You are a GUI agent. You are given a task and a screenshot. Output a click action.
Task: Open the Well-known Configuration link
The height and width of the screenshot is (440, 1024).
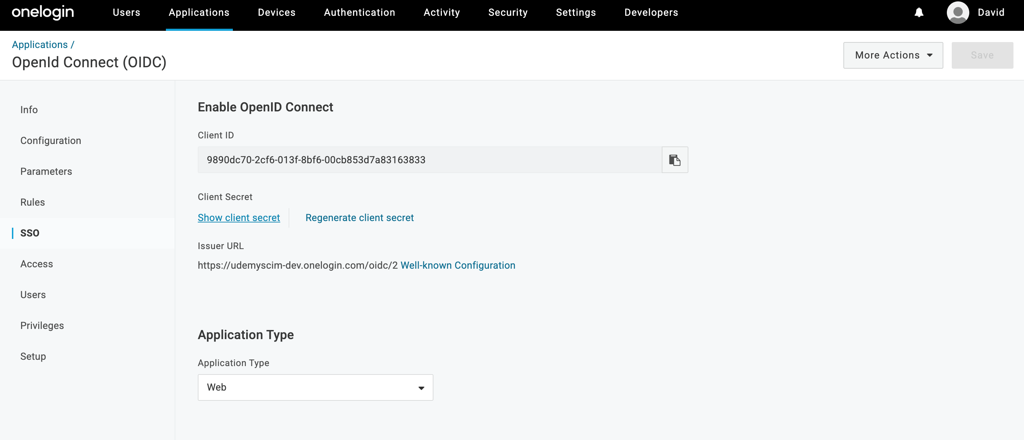(458, 266)
